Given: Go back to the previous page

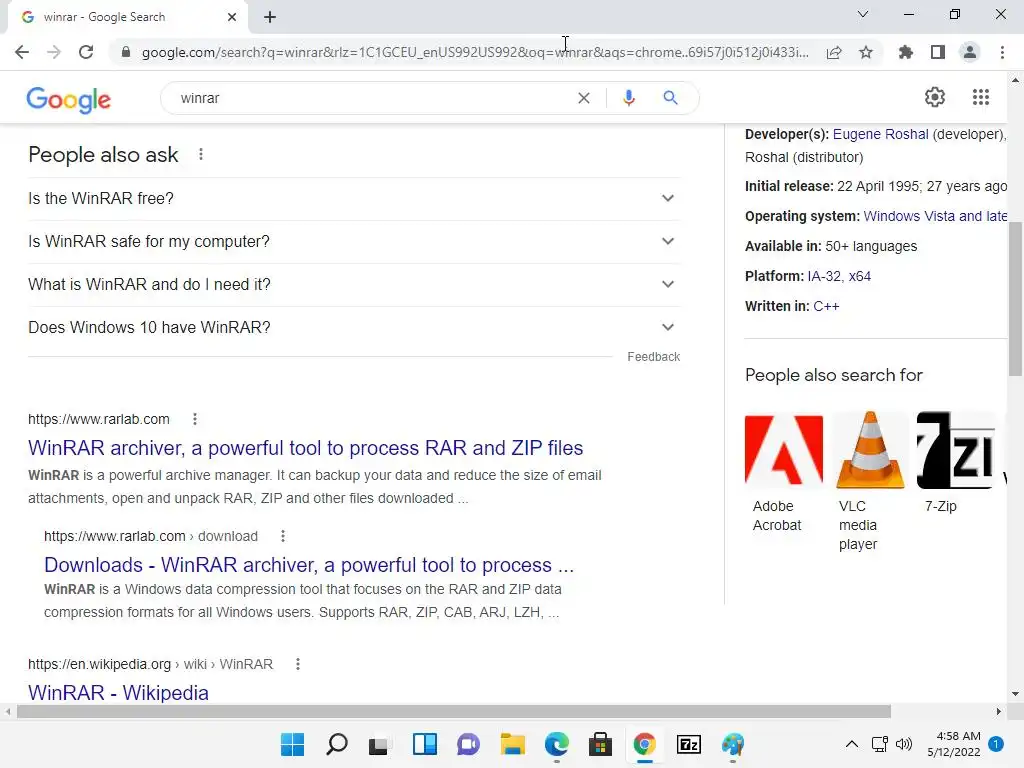Looking at the screenshot, I should pos(22,52).
